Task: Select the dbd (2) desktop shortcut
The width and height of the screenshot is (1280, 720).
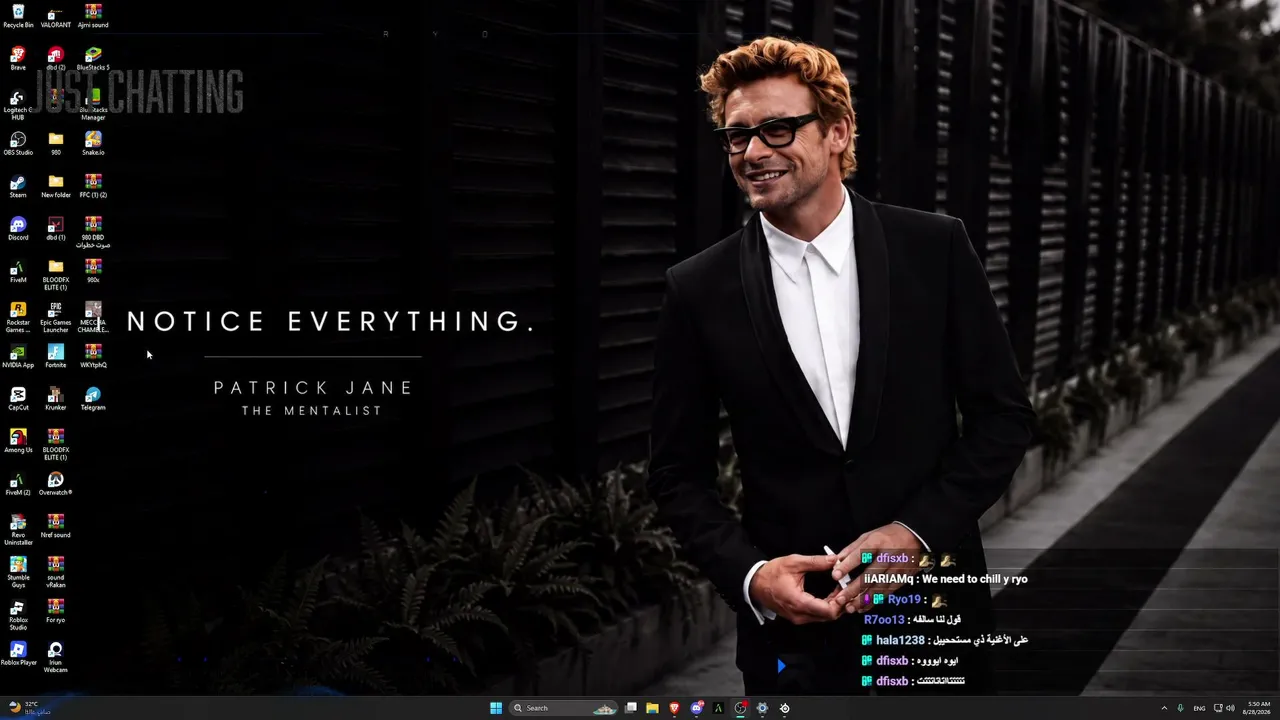Action: coord(56,58)
